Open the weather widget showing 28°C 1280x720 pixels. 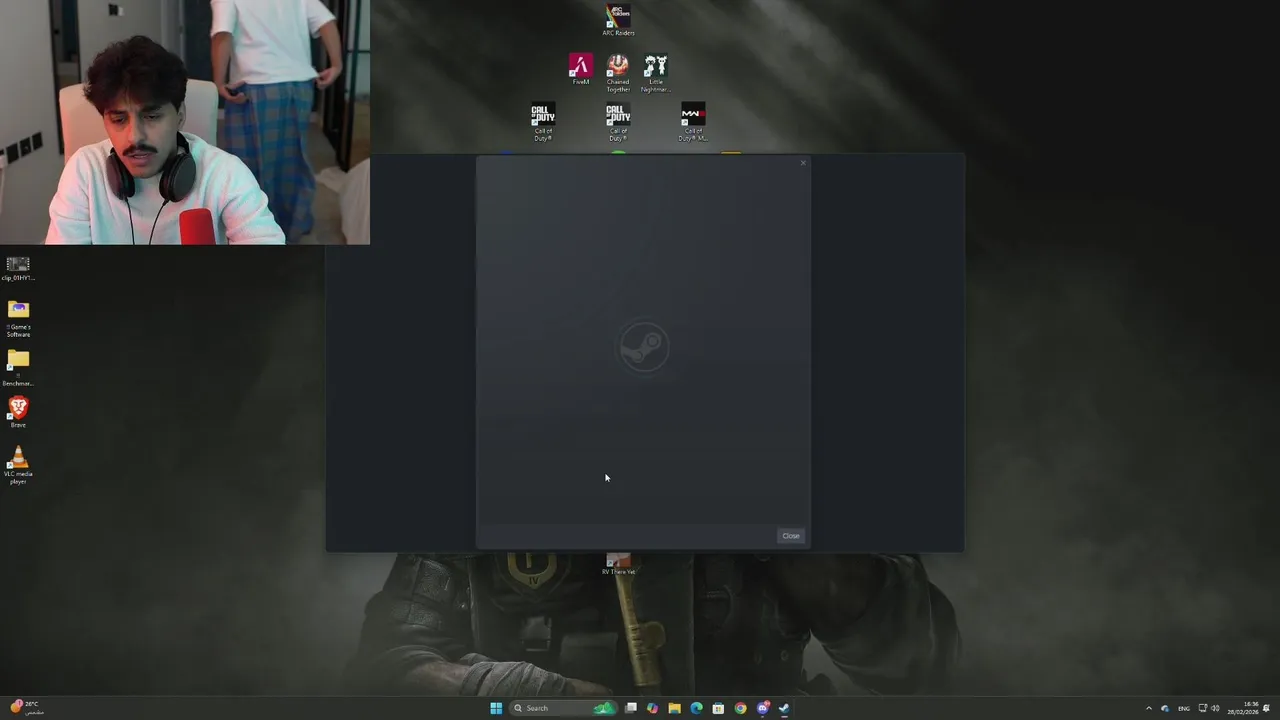(x=26, y=708)
